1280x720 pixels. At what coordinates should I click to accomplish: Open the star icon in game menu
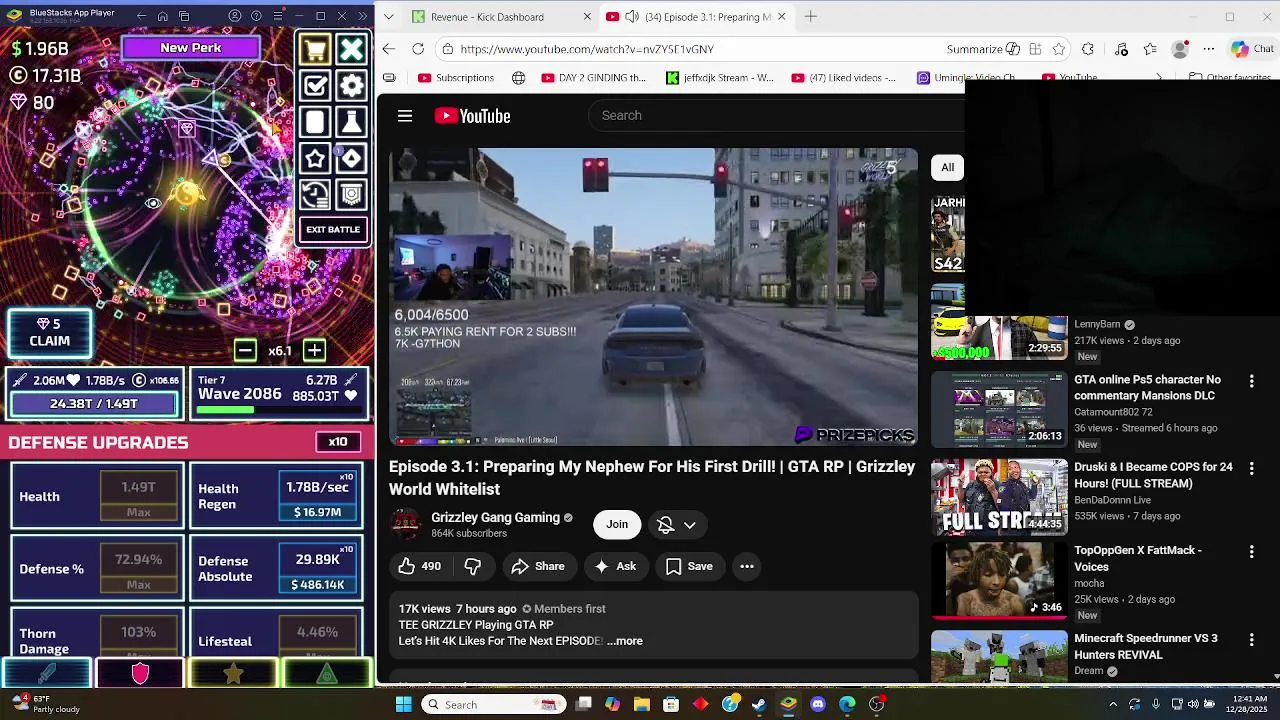click(x=315, y=158)
